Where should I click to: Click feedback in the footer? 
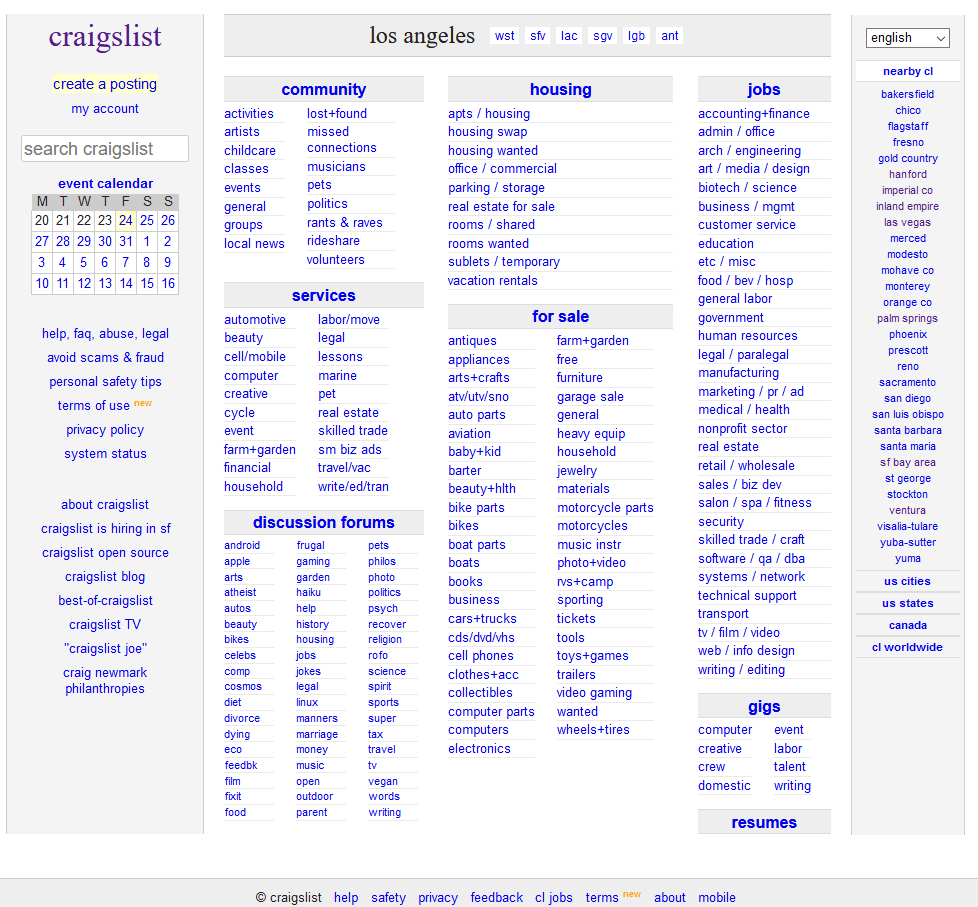coord(496,898)
